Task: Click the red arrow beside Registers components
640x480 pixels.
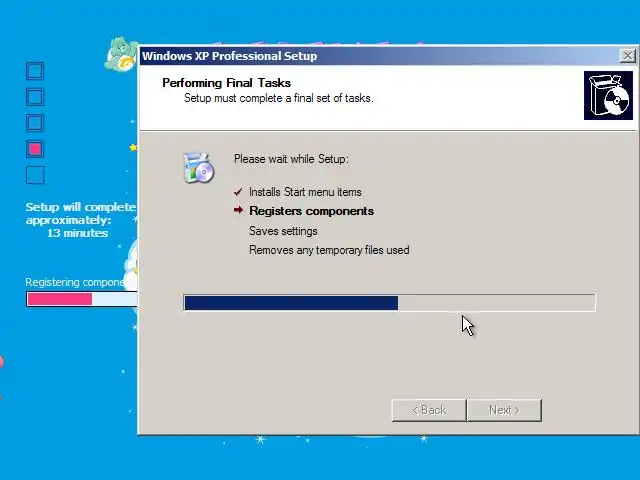Action: click(238, 210)
